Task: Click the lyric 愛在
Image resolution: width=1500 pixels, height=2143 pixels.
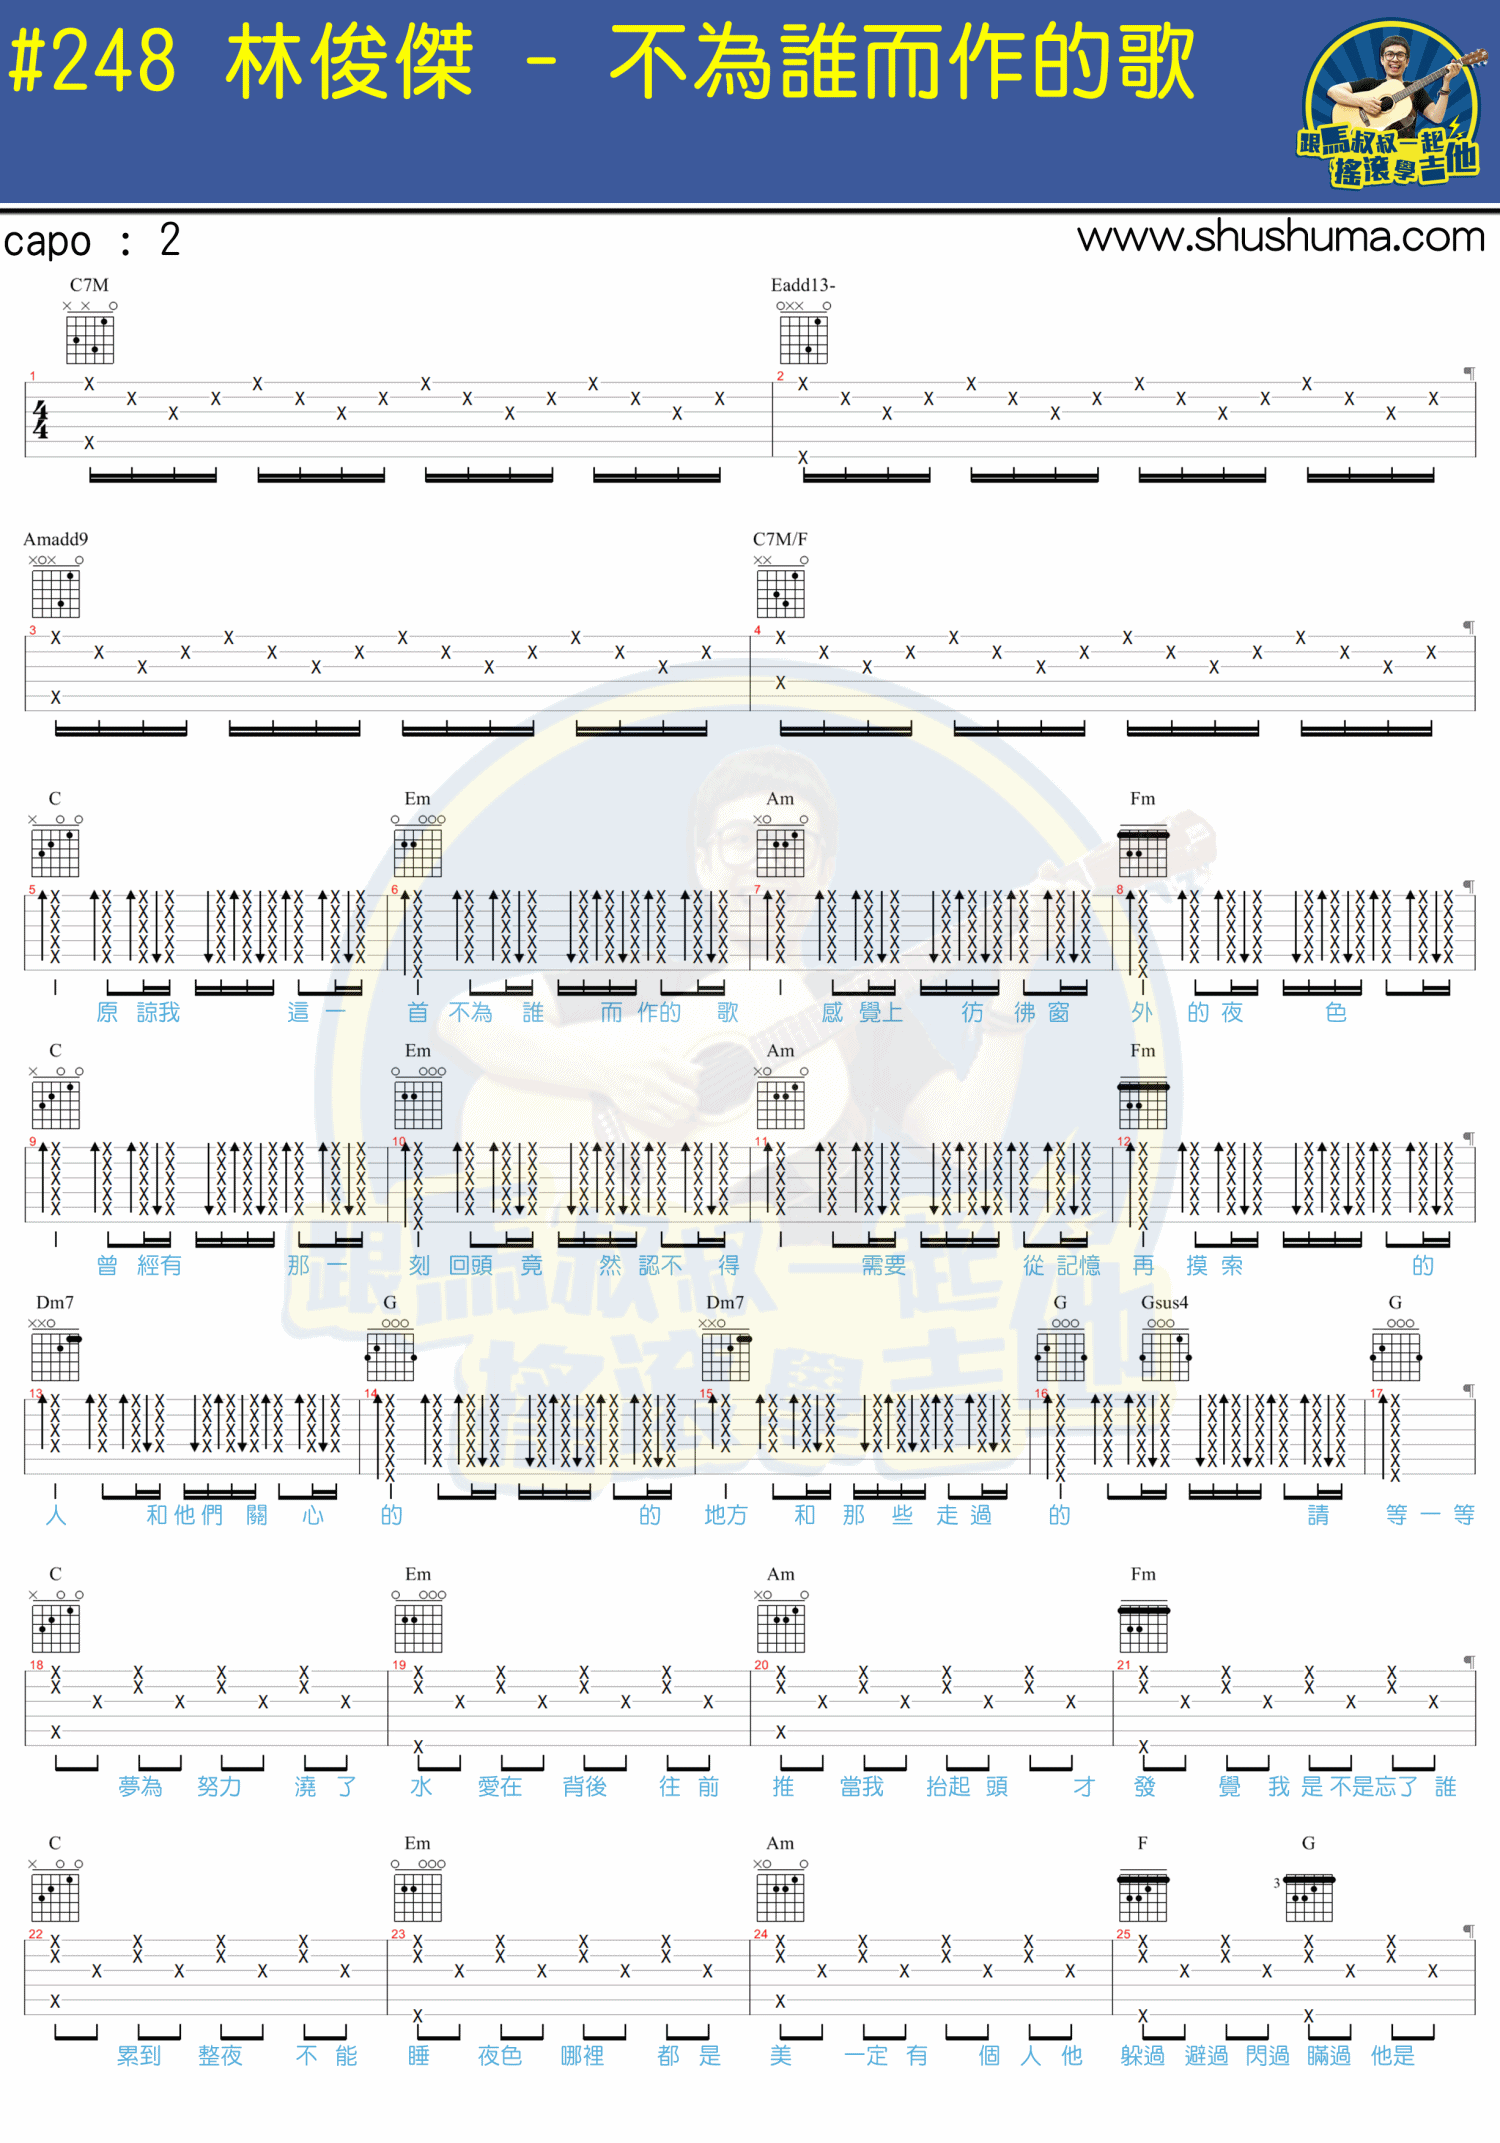Action: [x=500, y=1786]
